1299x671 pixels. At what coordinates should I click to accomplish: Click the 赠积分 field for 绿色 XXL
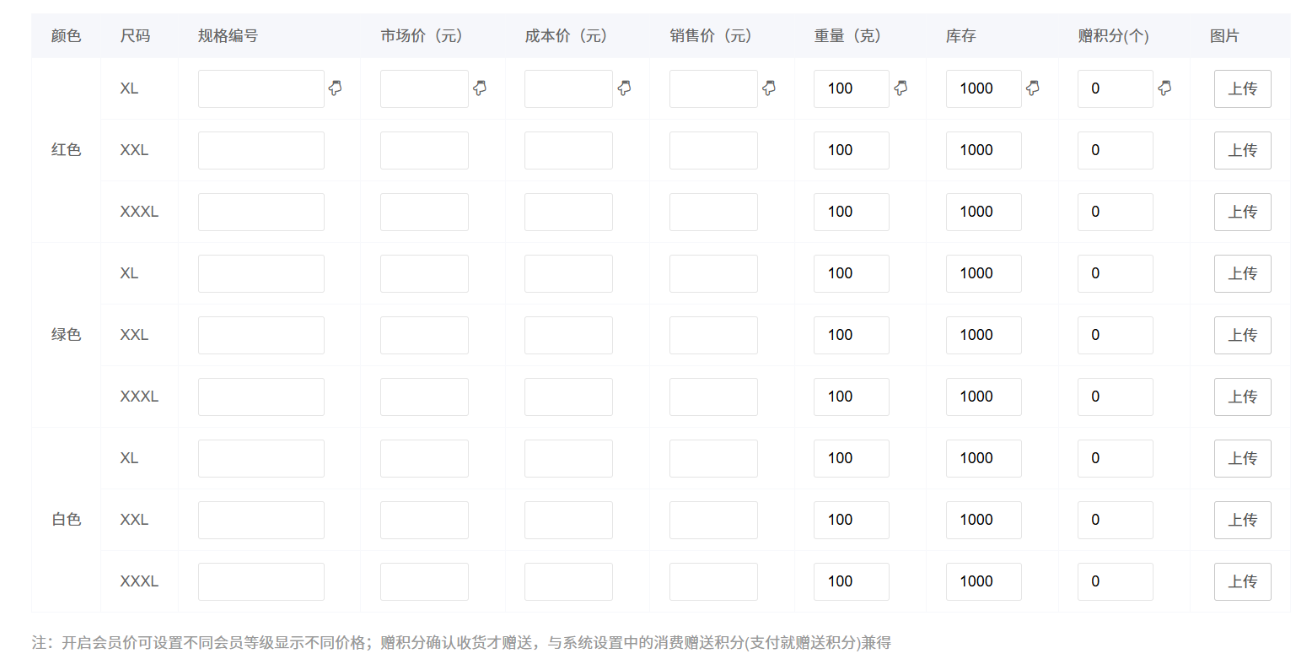(1115, 335)
